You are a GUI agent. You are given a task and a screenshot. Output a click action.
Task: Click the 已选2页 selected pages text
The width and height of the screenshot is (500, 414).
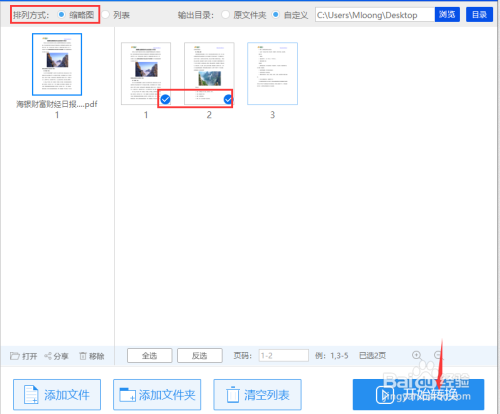tap(372, 356)
